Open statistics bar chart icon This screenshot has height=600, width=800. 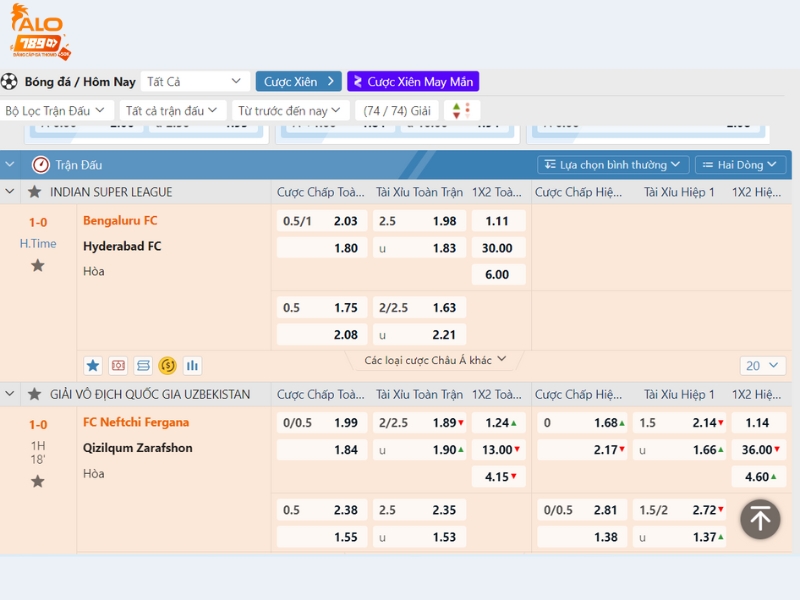(x=192, y=365)
